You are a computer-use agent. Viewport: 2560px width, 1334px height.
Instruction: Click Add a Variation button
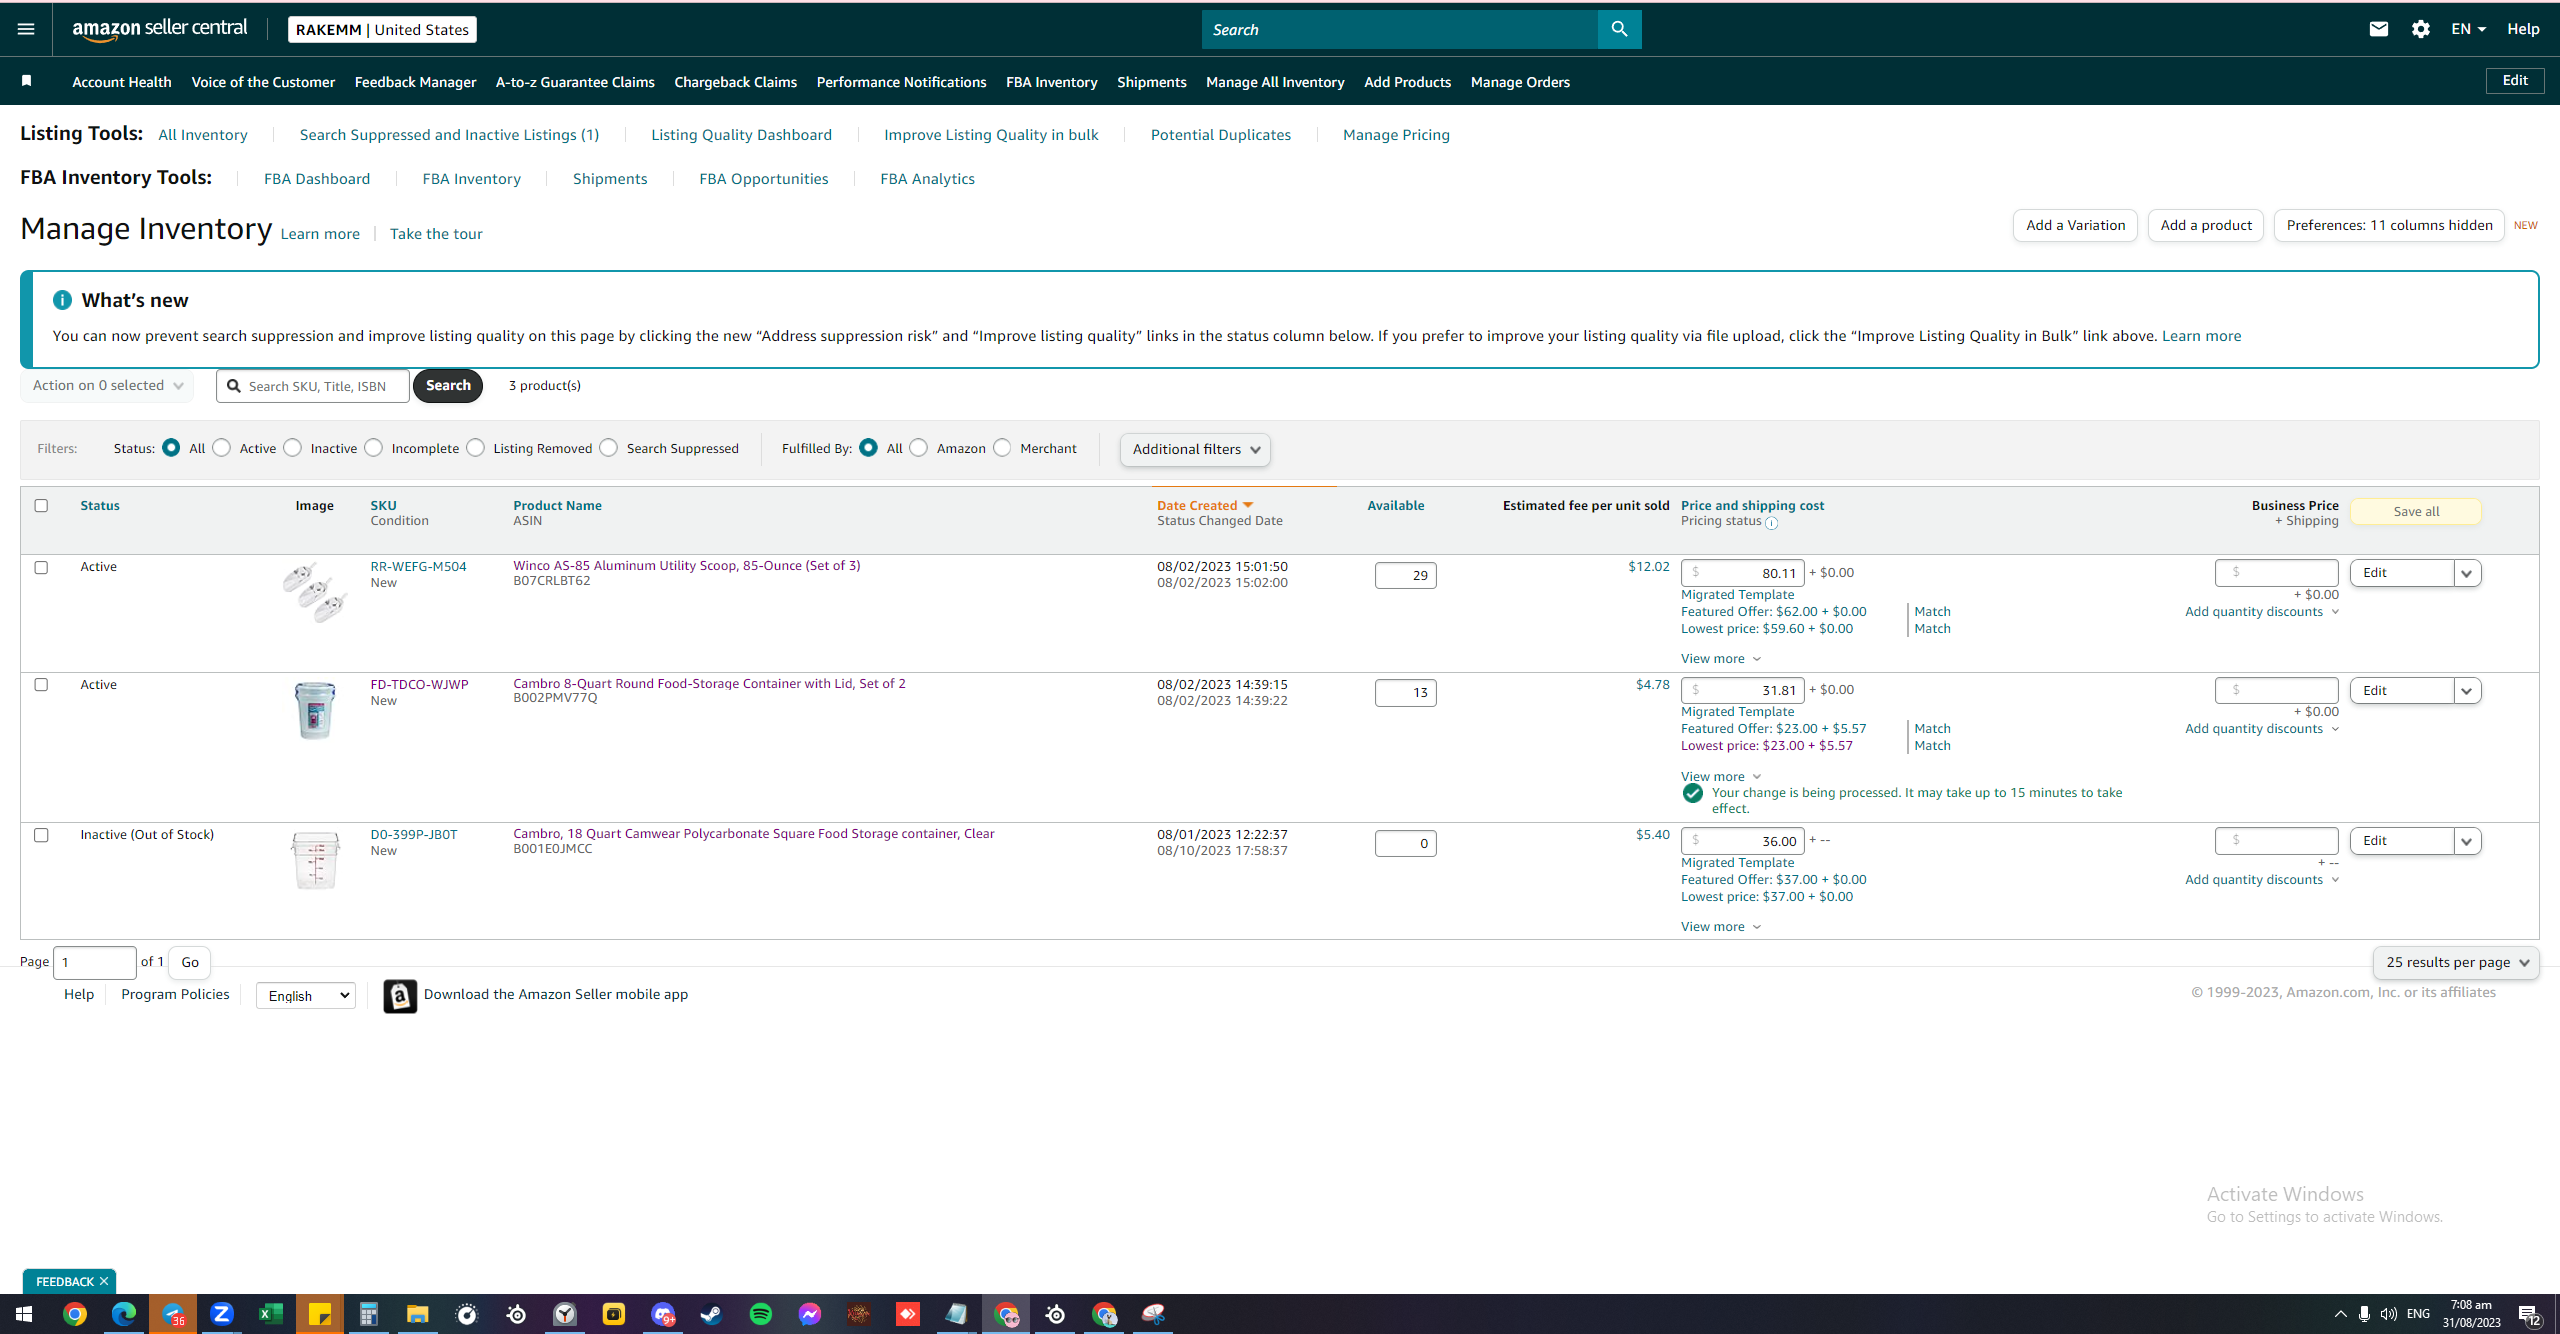[2075, 226]
